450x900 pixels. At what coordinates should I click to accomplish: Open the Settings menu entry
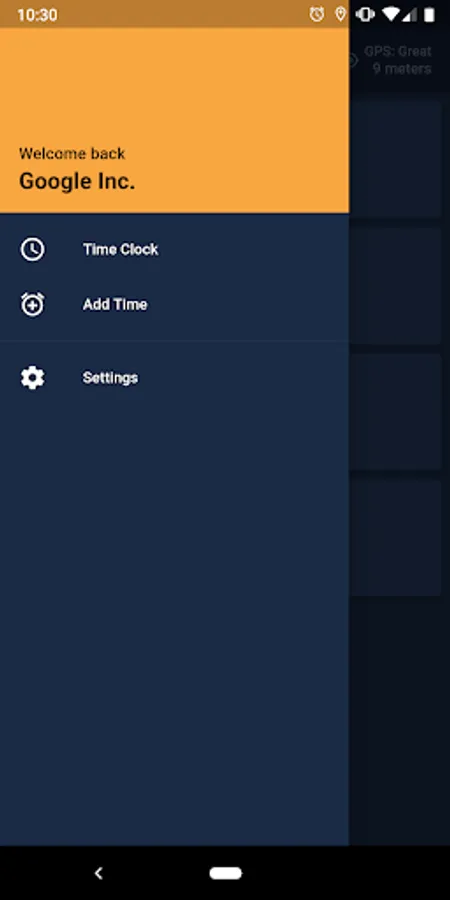click(174, 378)
